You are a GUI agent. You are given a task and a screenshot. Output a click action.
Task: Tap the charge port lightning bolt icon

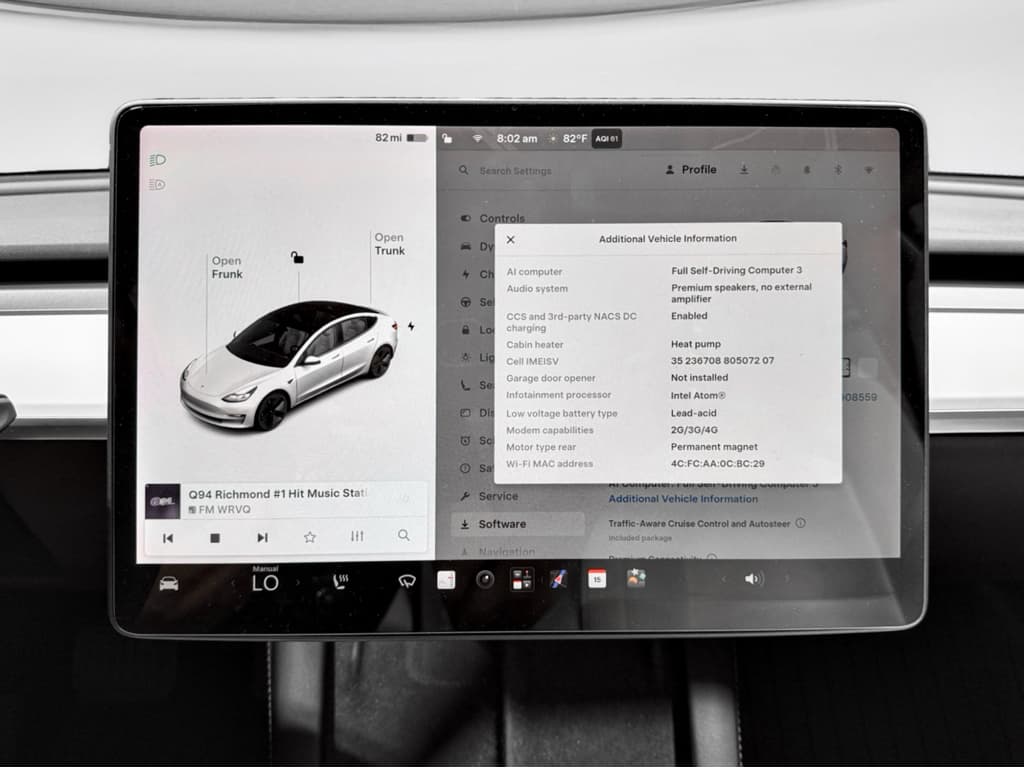pyautogui.click(x=411, y=326)
